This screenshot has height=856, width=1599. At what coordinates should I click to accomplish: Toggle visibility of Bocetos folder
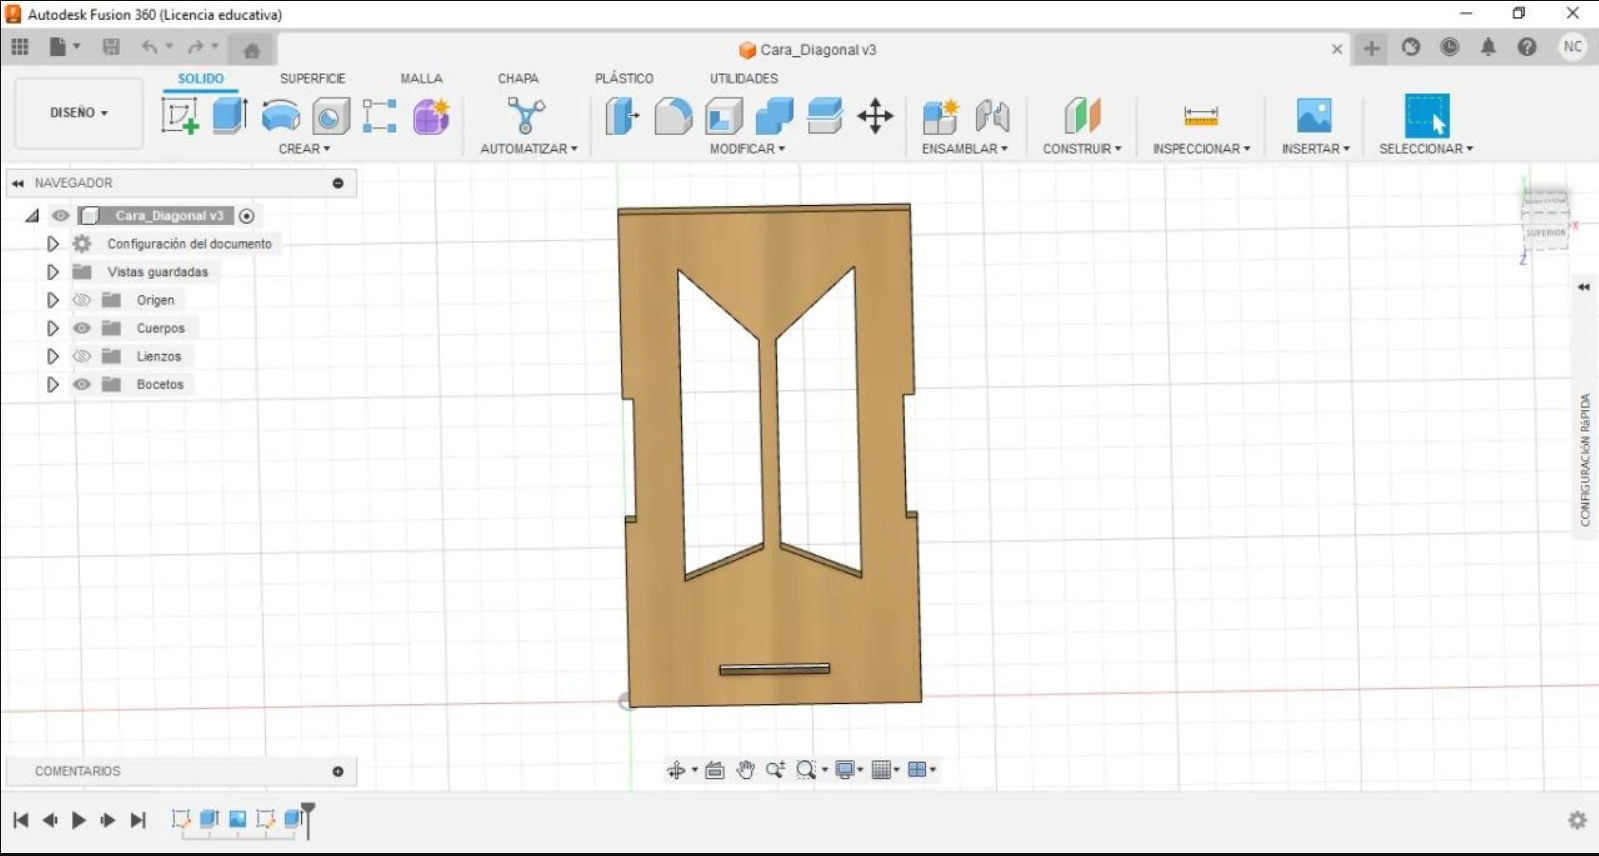pos(82,384)
